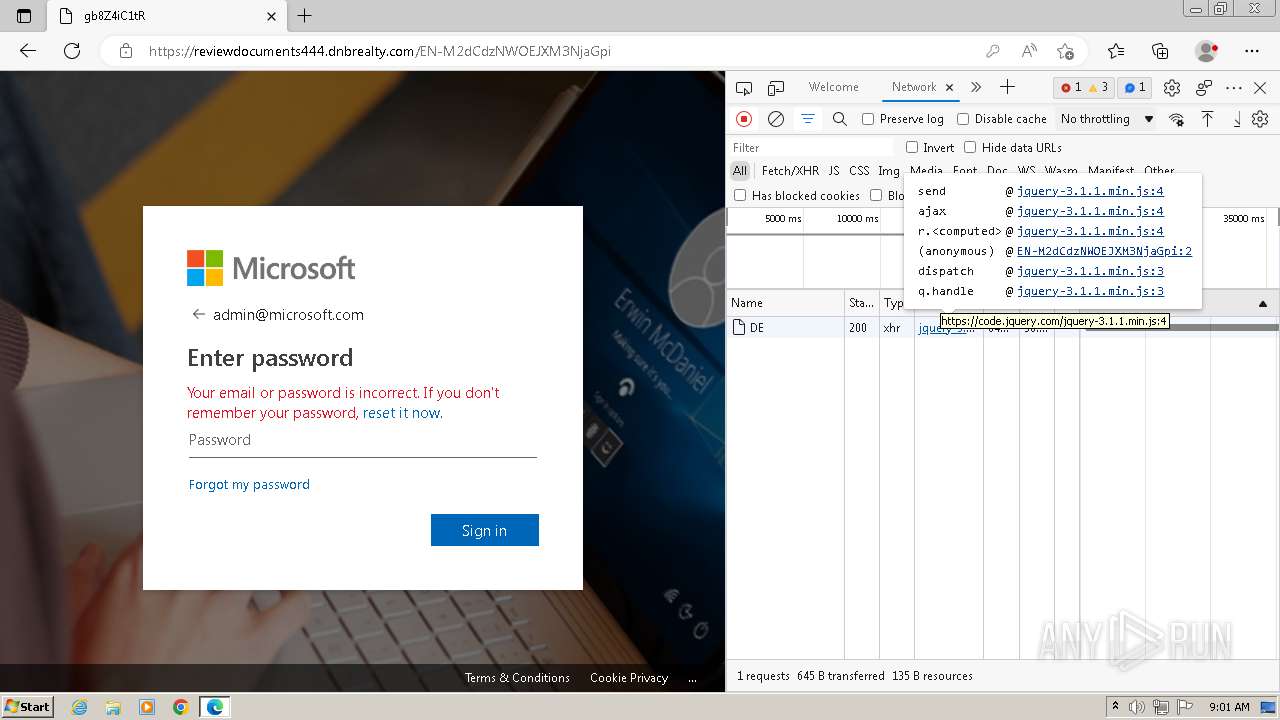Filter requests by CSS type
The height and width of the screenshot is (720, 1280).
click(859, 171)
